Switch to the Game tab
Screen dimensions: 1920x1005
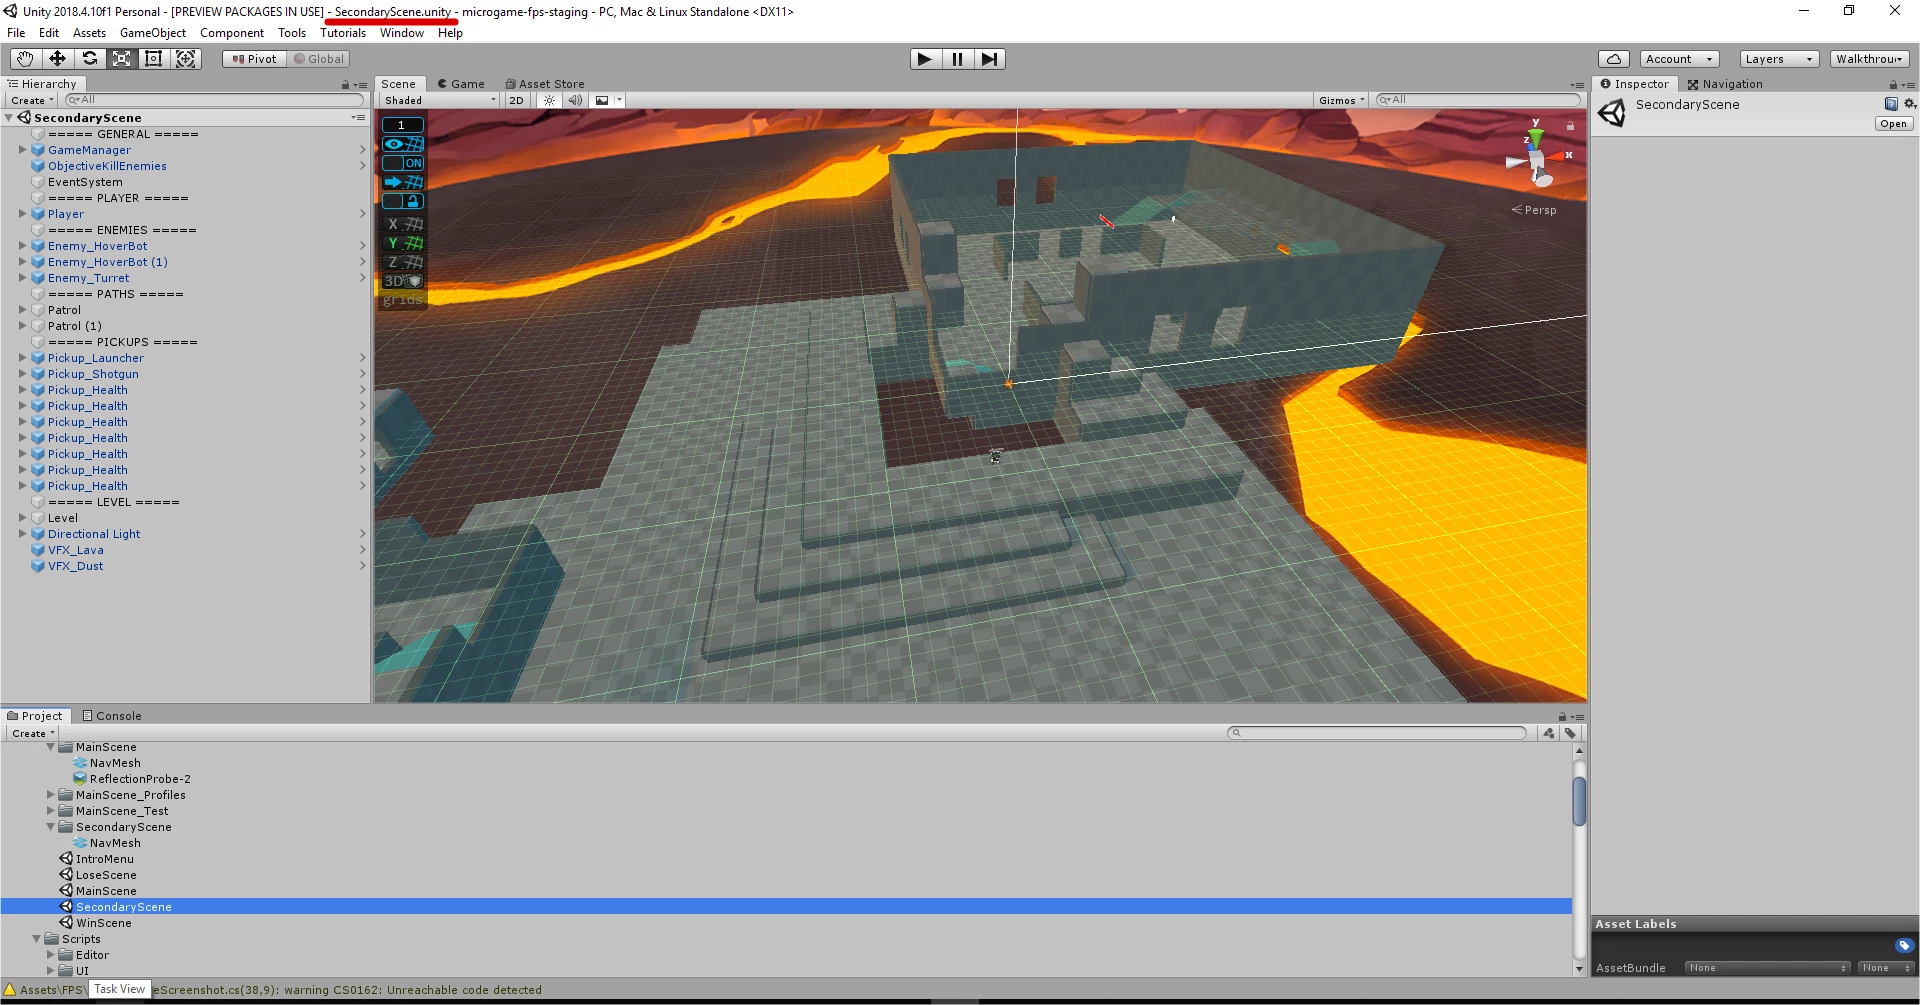[461, 84]
